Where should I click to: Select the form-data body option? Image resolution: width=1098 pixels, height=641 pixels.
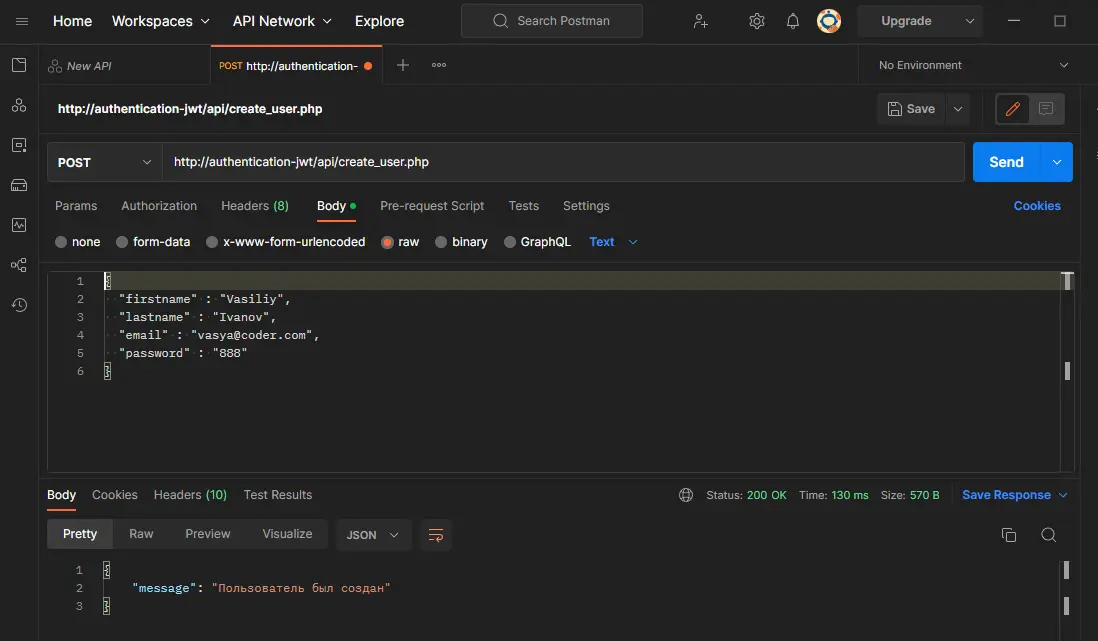click(122, 242)
